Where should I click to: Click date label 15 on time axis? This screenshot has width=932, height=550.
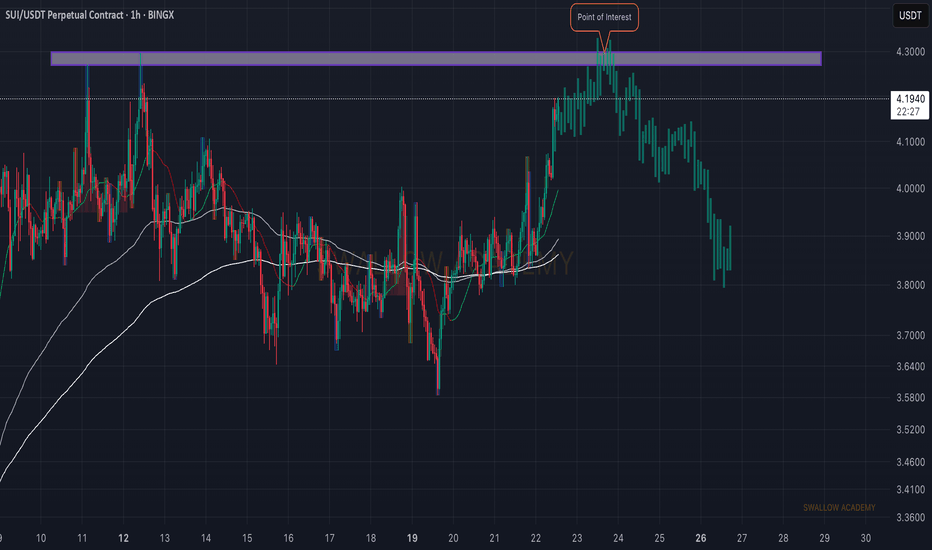pos(247,538)
